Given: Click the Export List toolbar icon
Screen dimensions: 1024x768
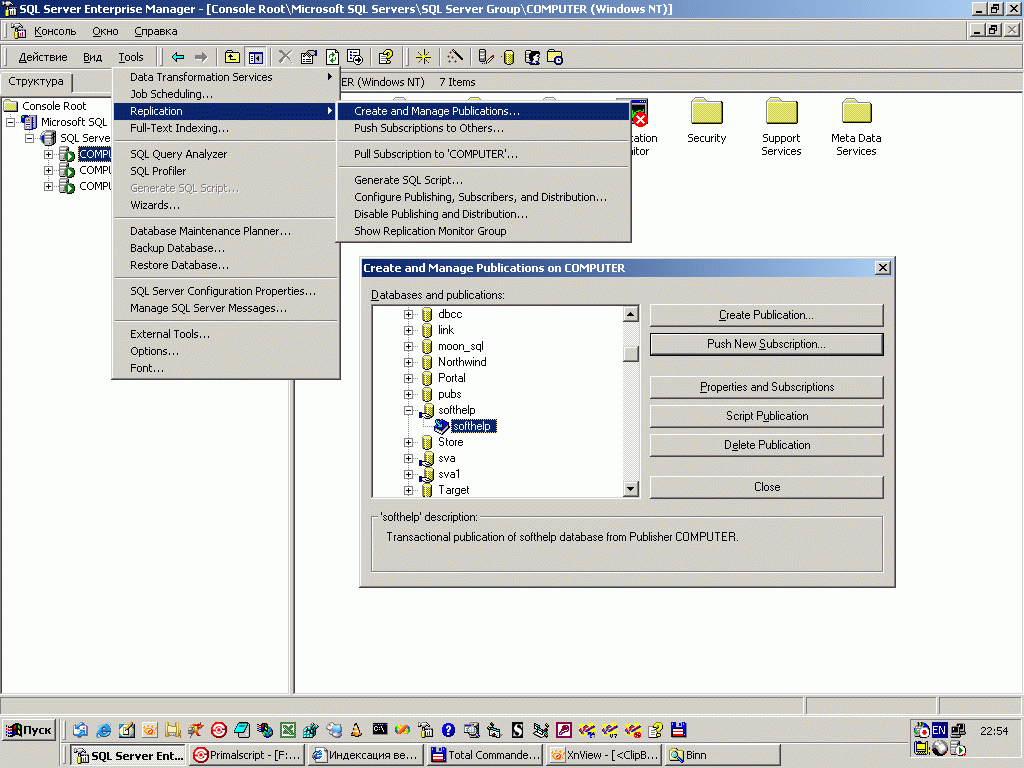Looking at the screenshot, I should click(x=355, y=57).
